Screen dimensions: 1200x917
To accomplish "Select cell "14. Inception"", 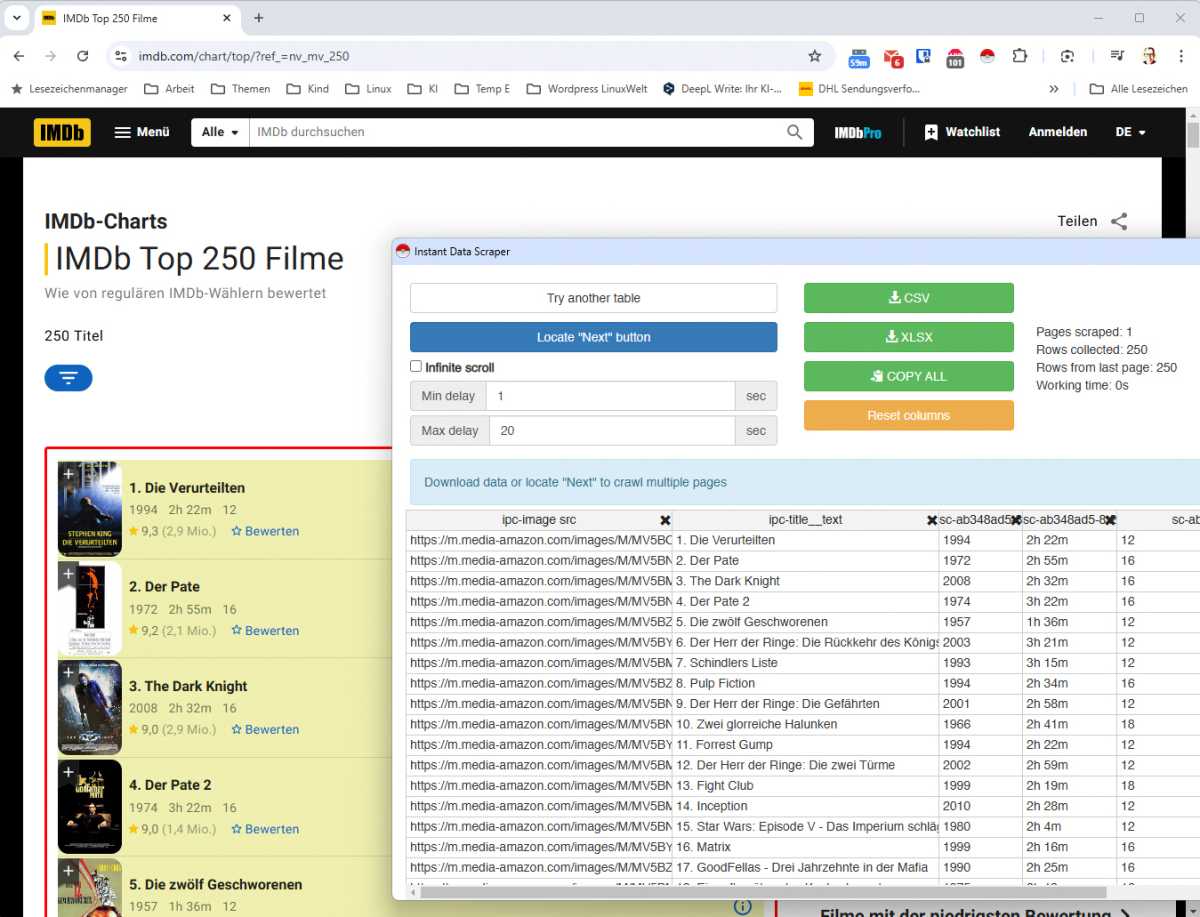I will click(806, 806).
